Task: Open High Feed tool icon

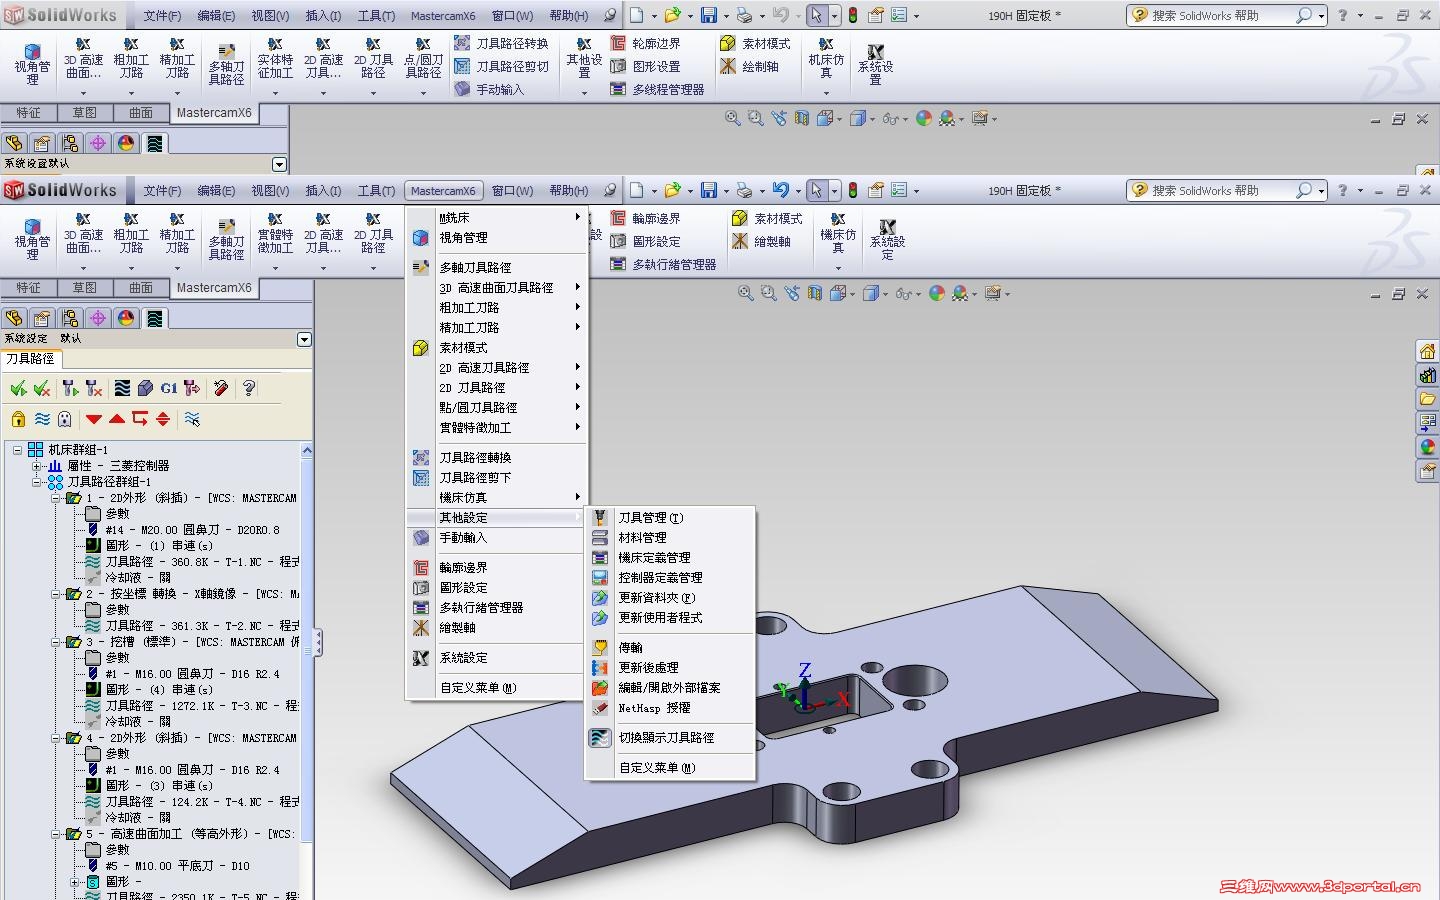Action: (192, 388)
